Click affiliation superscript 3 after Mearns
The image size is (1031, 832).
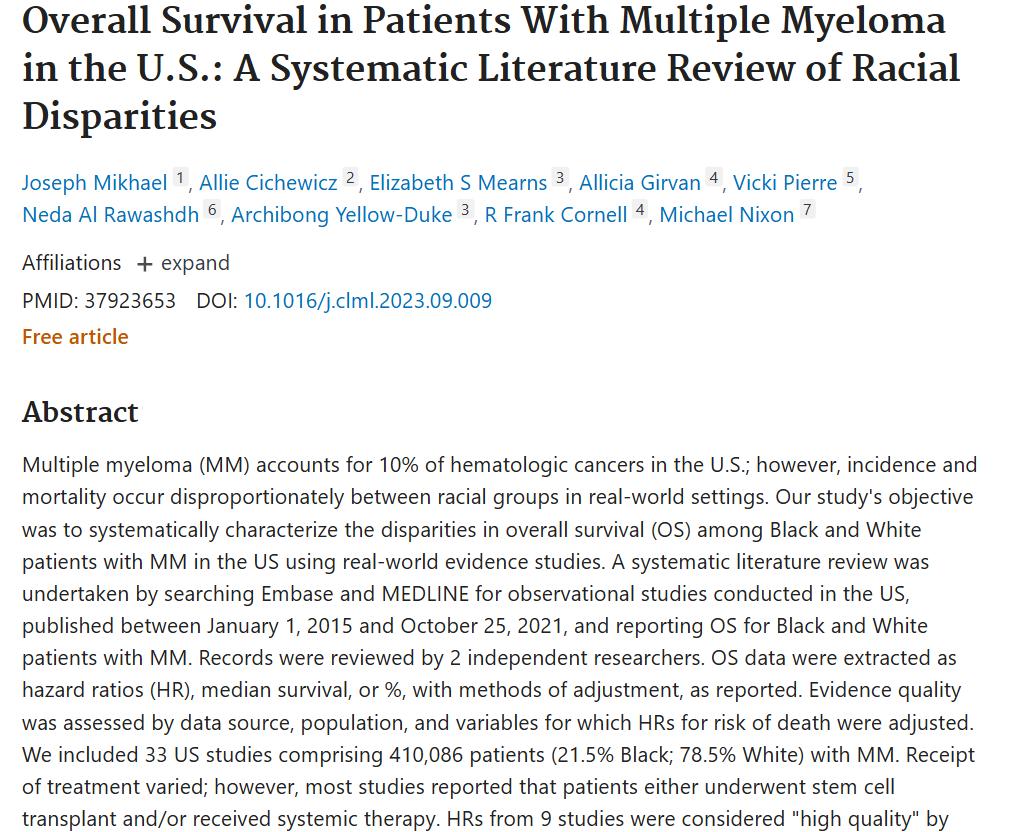point(560,178)
